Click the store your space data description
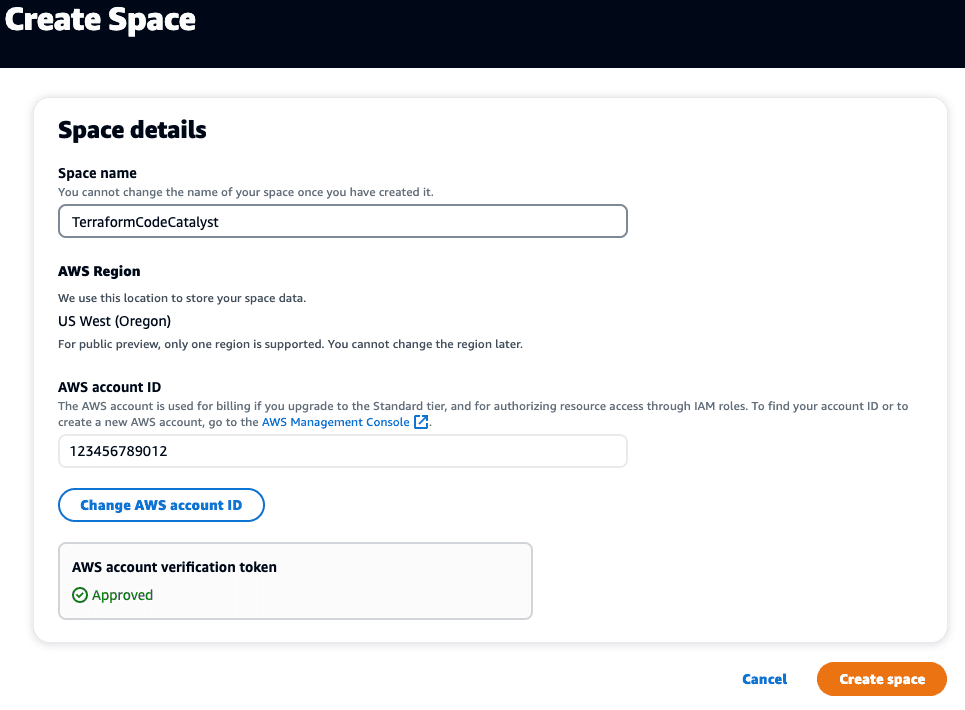This screenshot has height=710, width=965. click(182, 298)
